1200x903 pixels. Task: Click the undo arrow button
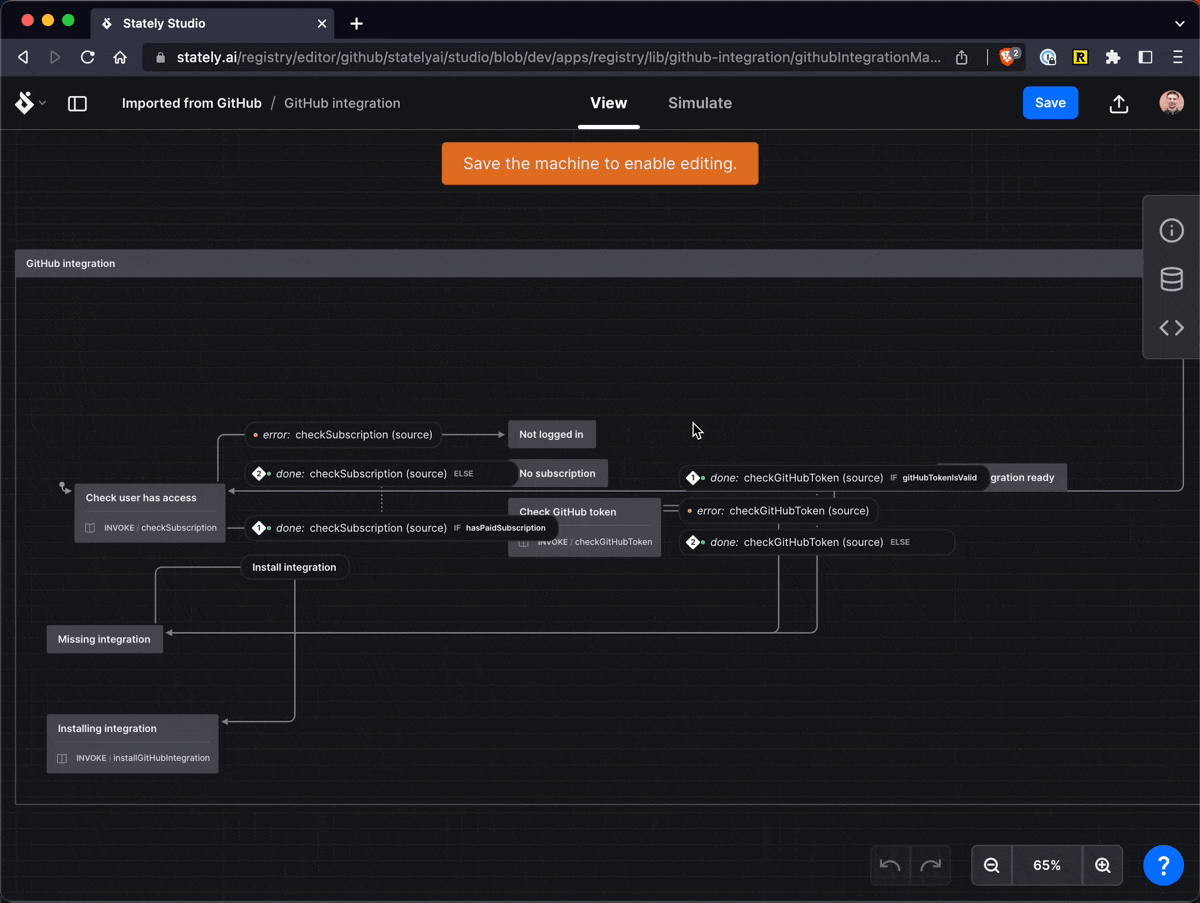(890, 865)
